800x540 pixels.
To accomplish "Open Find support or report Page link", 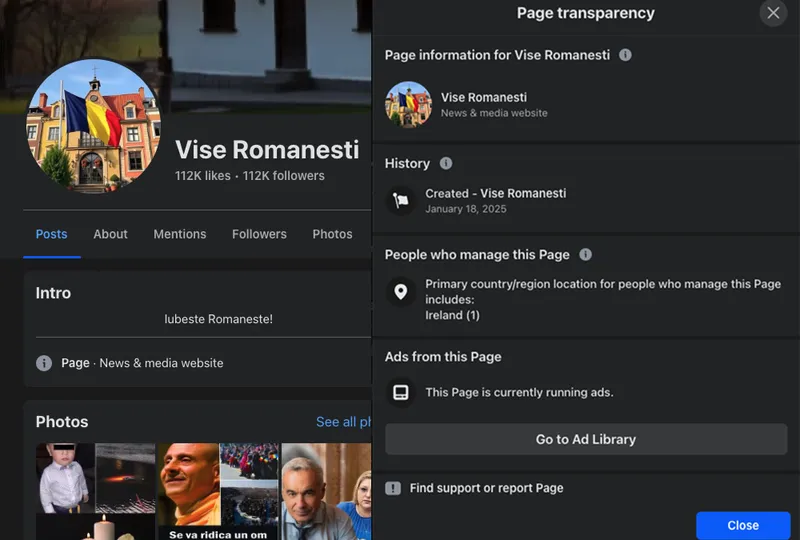I will [486, 488].
